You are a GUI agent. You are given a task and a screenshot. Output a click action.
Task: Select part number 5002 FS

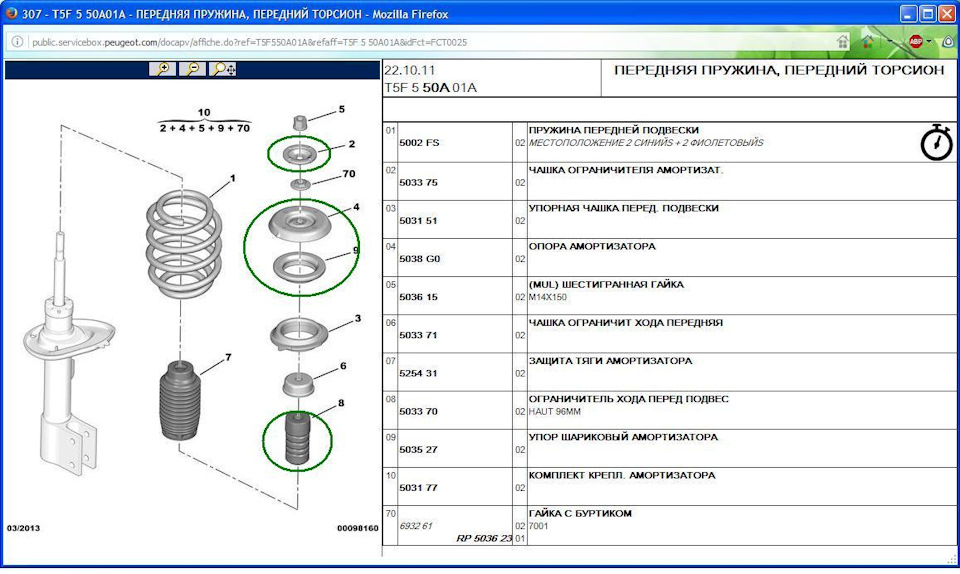[x=419, y=143]
